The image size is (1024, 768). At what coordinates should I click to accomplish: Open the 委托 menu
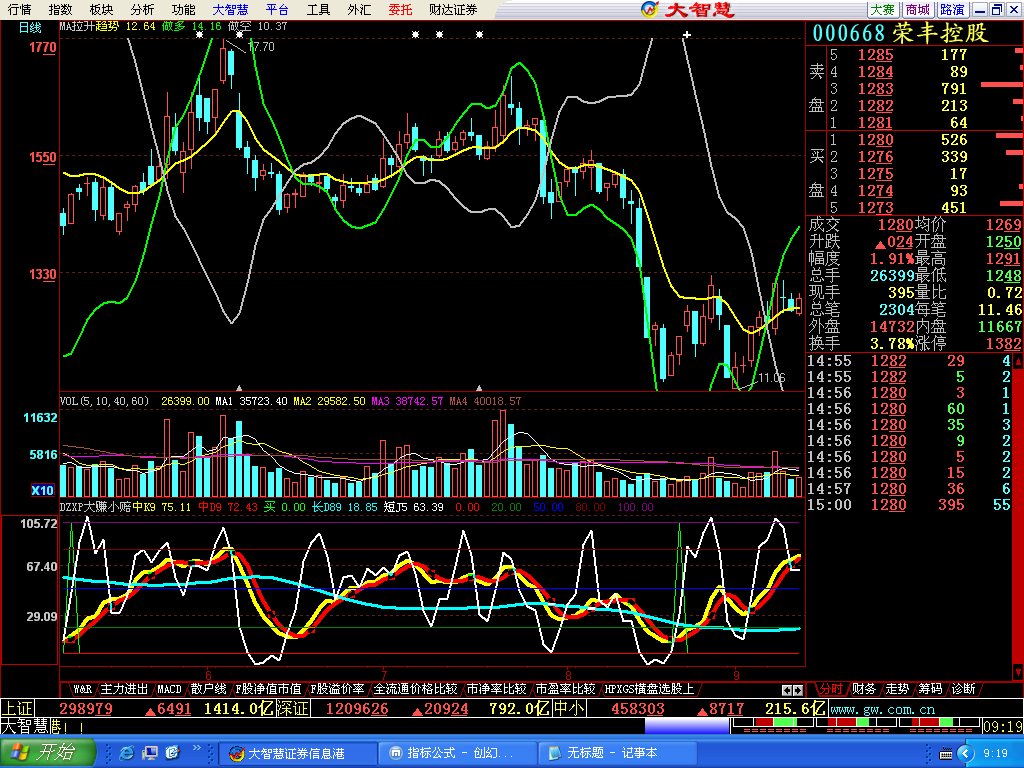tap(400, 10)
